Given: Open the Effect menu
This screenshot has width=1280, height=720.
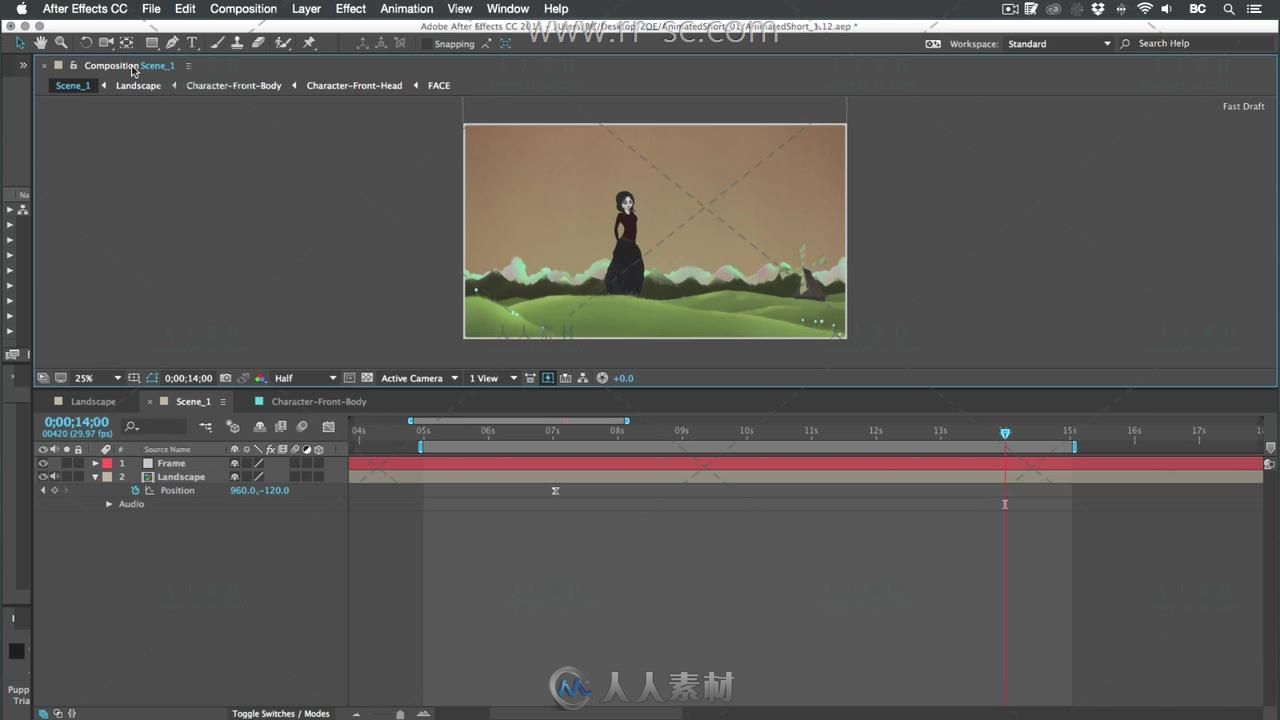Looking at the screenshot, I should (350, 9).
